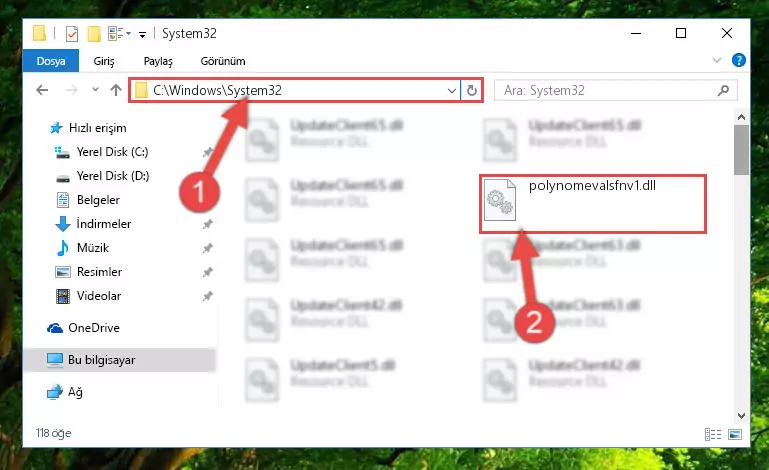Open the Dosya menu tab
769x470 pixels.
point(51,61)
